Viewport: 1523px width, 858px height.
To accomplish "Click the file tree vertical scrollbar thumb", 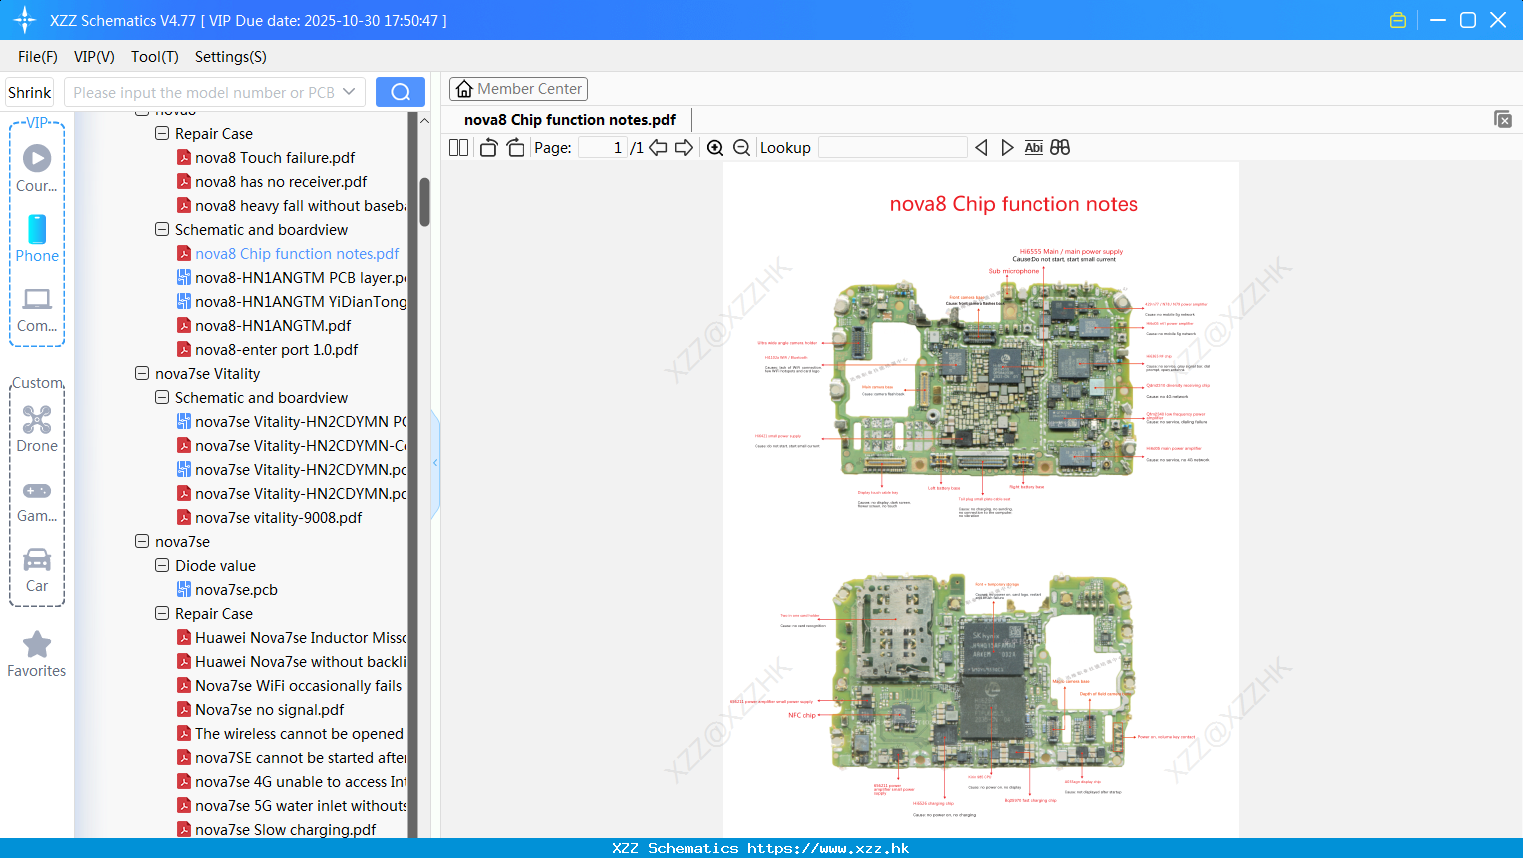I will pos(424,202).
